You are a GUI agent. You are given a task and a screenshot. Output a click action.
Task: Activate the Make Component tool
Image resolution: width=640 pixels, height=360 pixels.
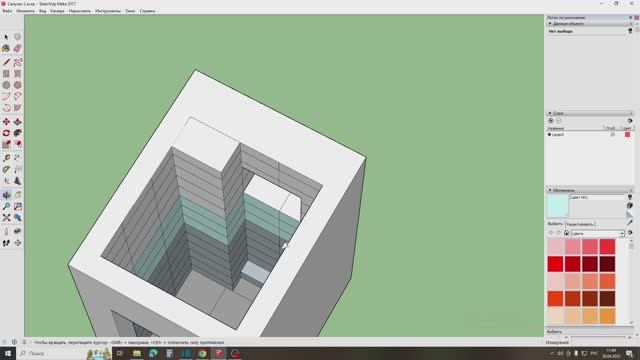tap(18, 37)
